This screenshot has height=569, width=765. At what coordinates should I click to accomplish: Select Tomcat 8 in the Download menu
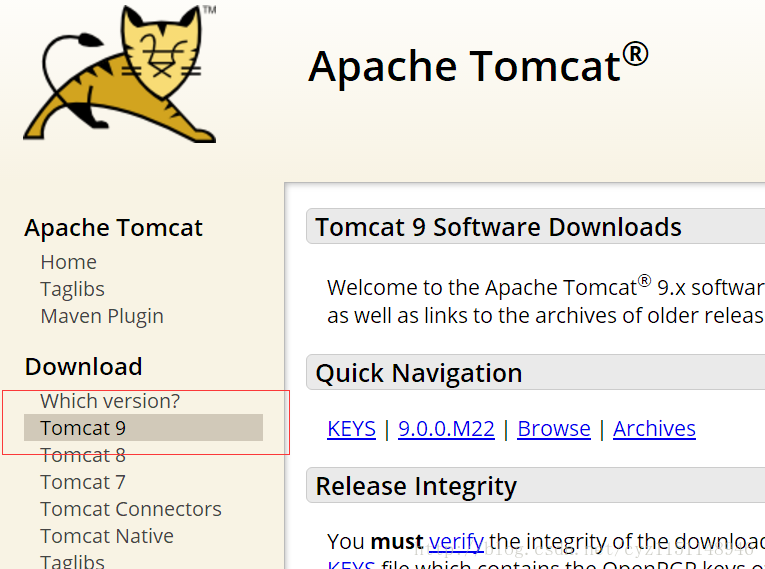(83, 455)
